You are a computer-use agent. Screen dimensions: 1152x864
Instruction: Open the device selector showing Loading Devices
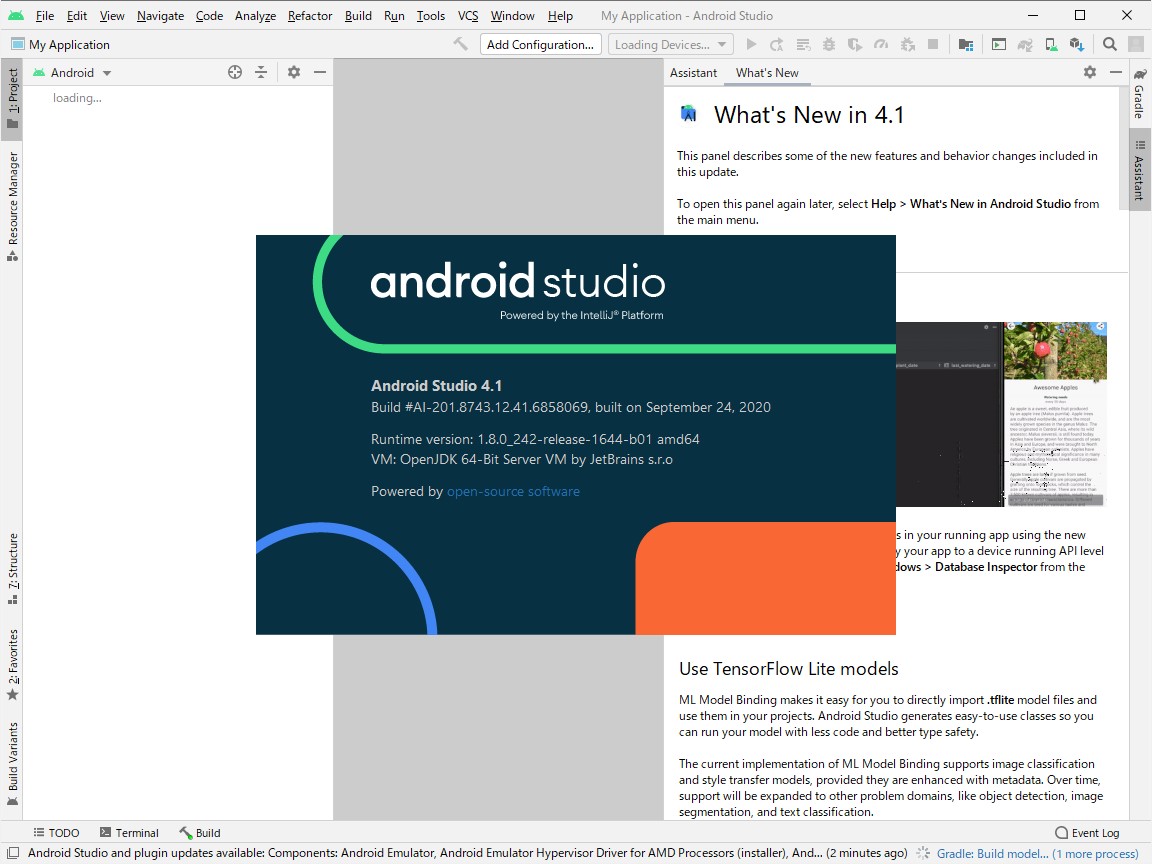[669, 44]
